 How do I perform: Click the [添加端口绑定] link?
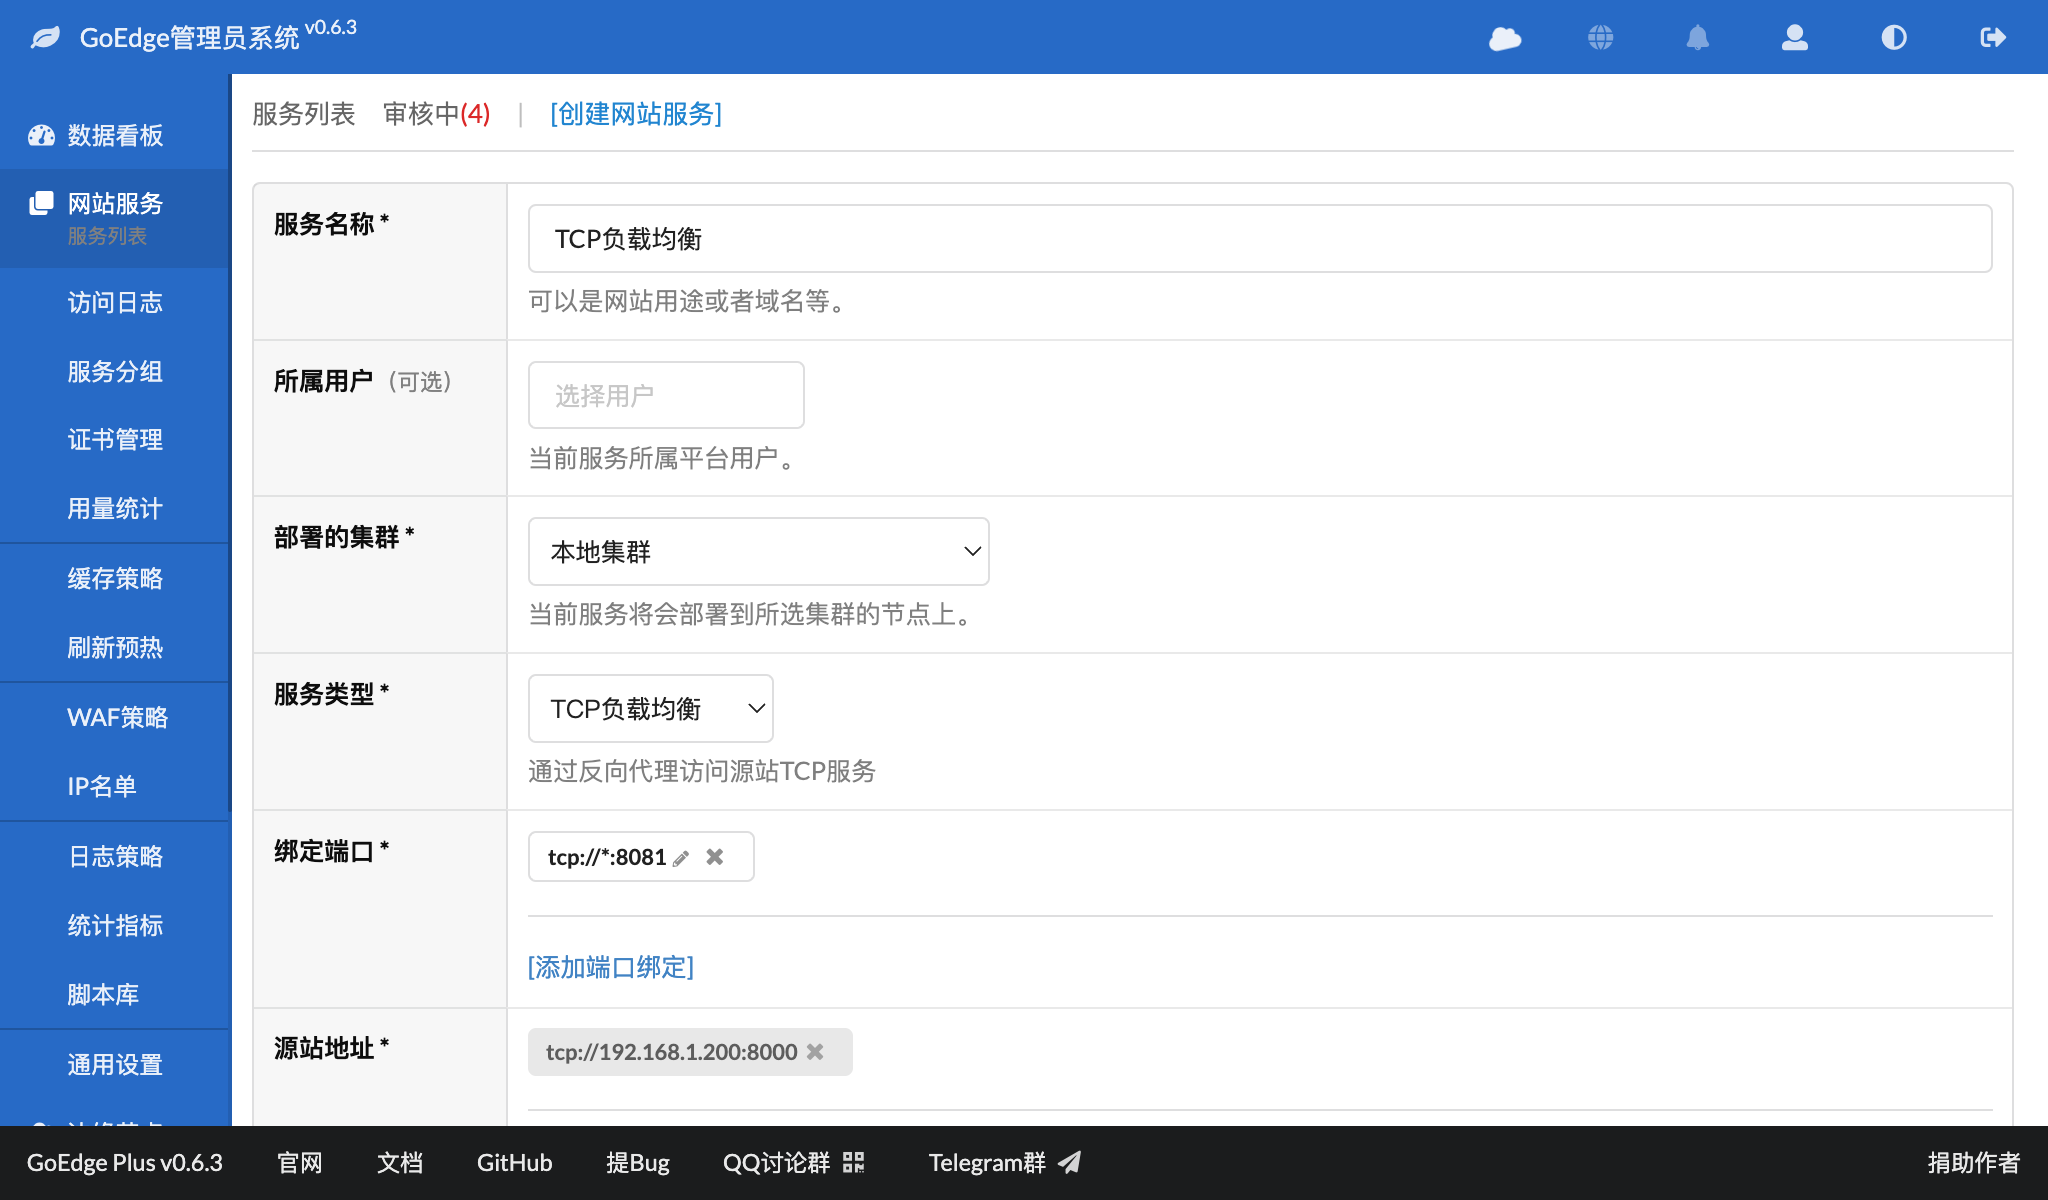click(x=611, y=967)
